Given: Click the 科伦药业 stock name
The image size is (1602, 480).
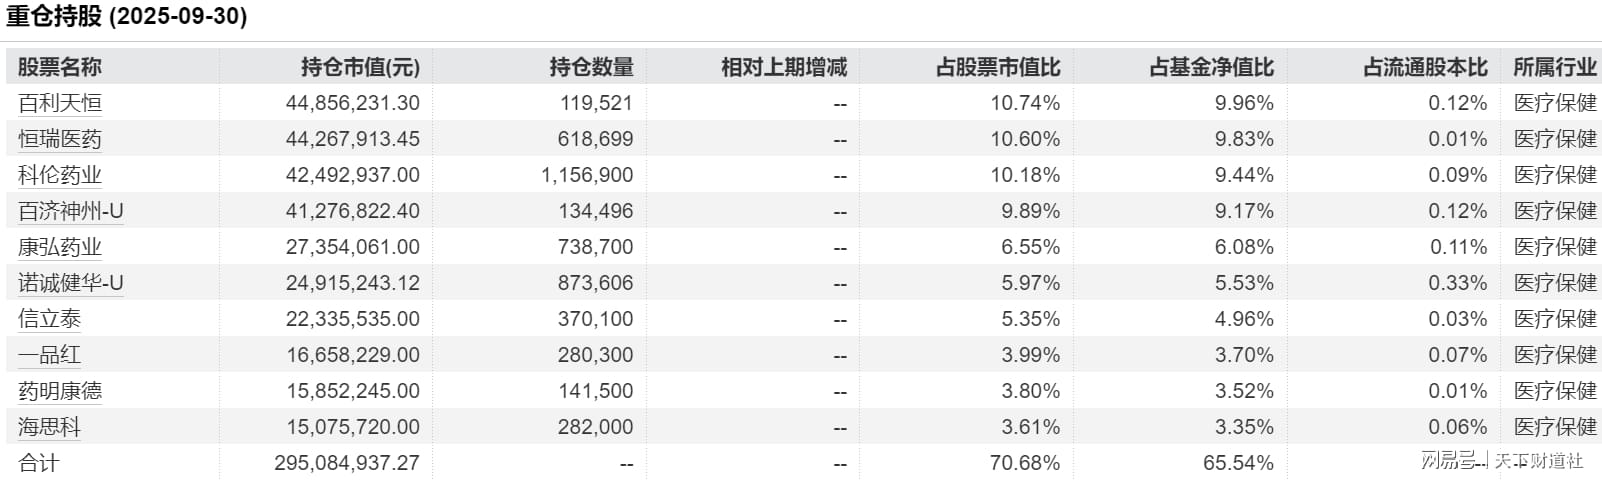Looking at the screenshot, I should pos(60,175).
